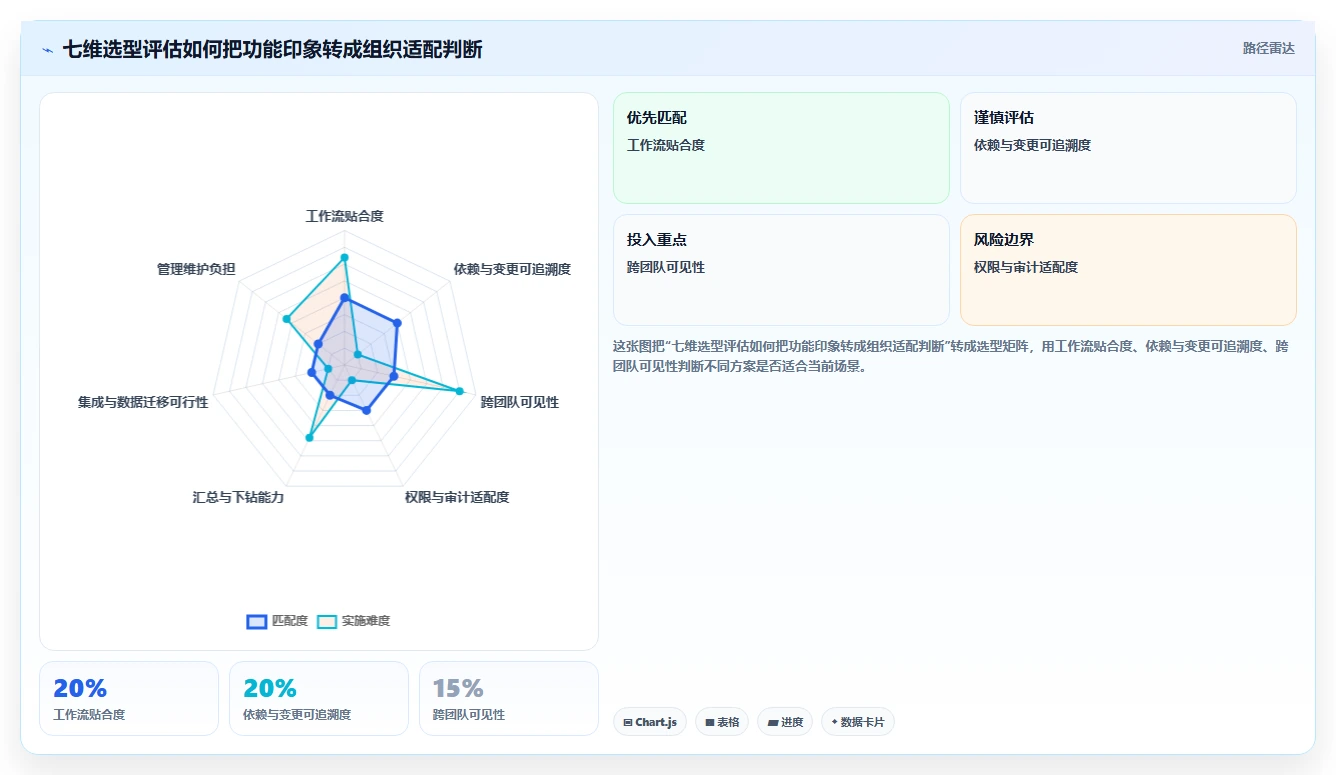The width and height of the screenshot is (1336, 775).
Task: Click the teal data point on 汇总与下钻能力 axis
Action: tap(310, 437)
